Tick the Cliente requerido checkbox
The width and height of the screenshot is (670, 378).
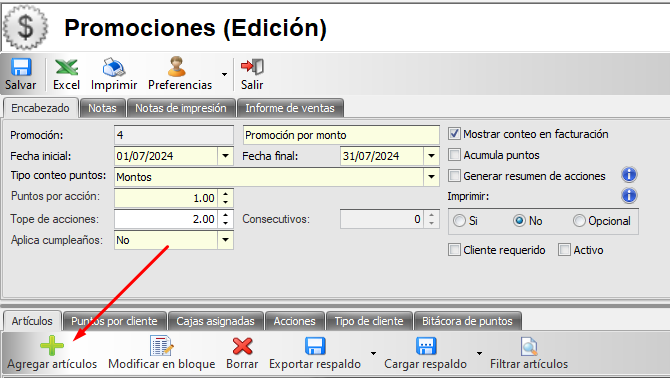(x=454, y=249)
